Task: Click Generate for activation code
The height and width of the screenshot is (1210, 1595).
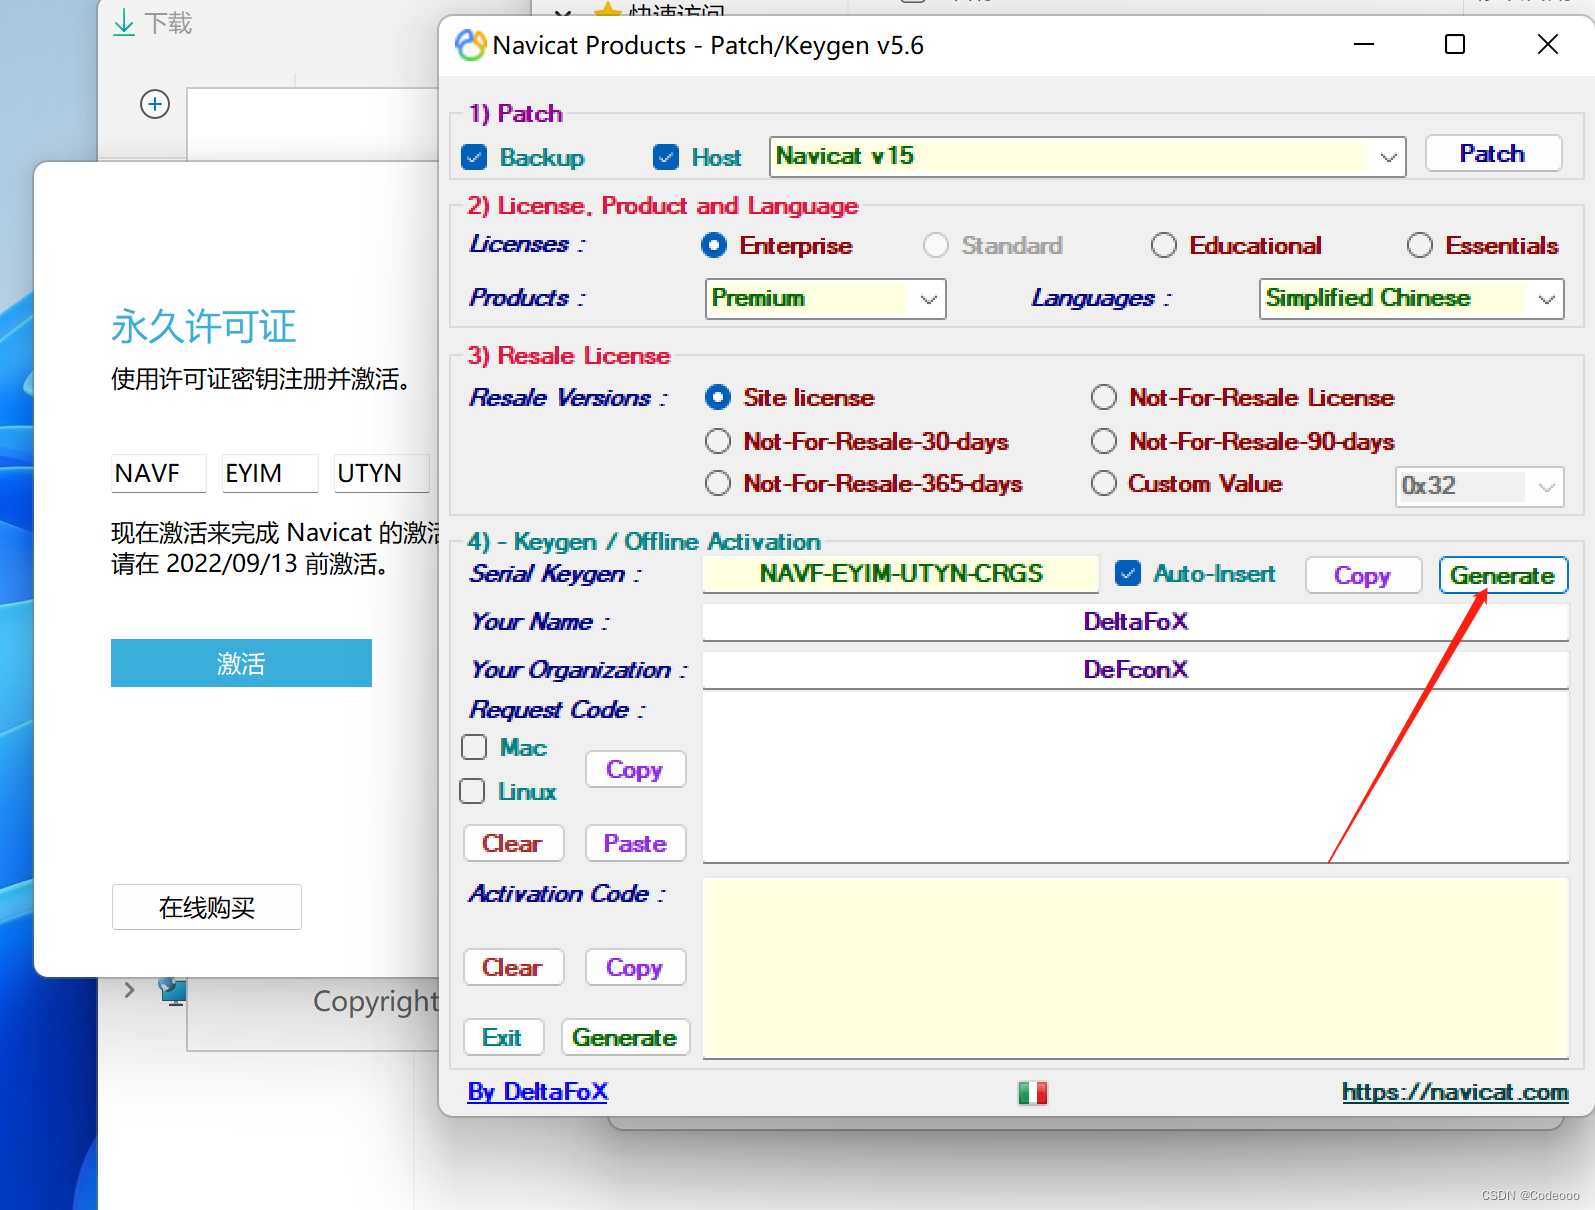Action: point(625,1037)
